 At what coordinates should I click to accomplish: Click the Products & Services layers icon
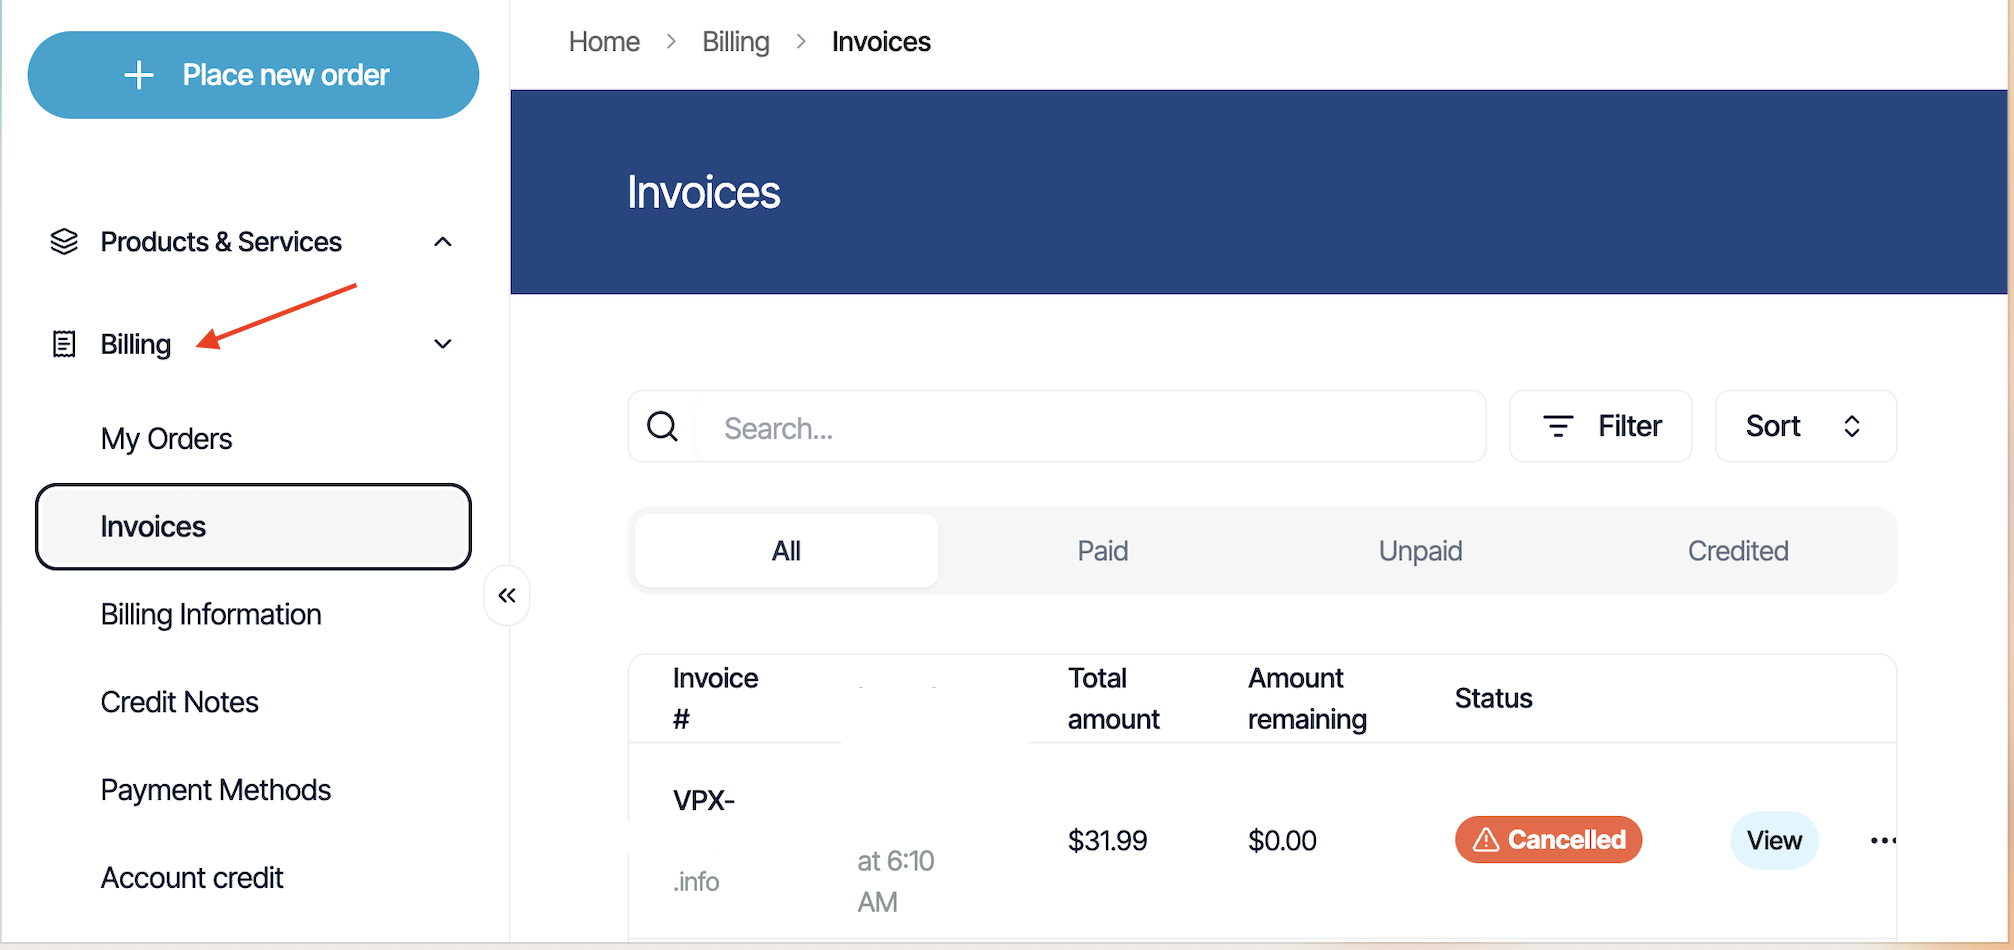click(64, 242)
